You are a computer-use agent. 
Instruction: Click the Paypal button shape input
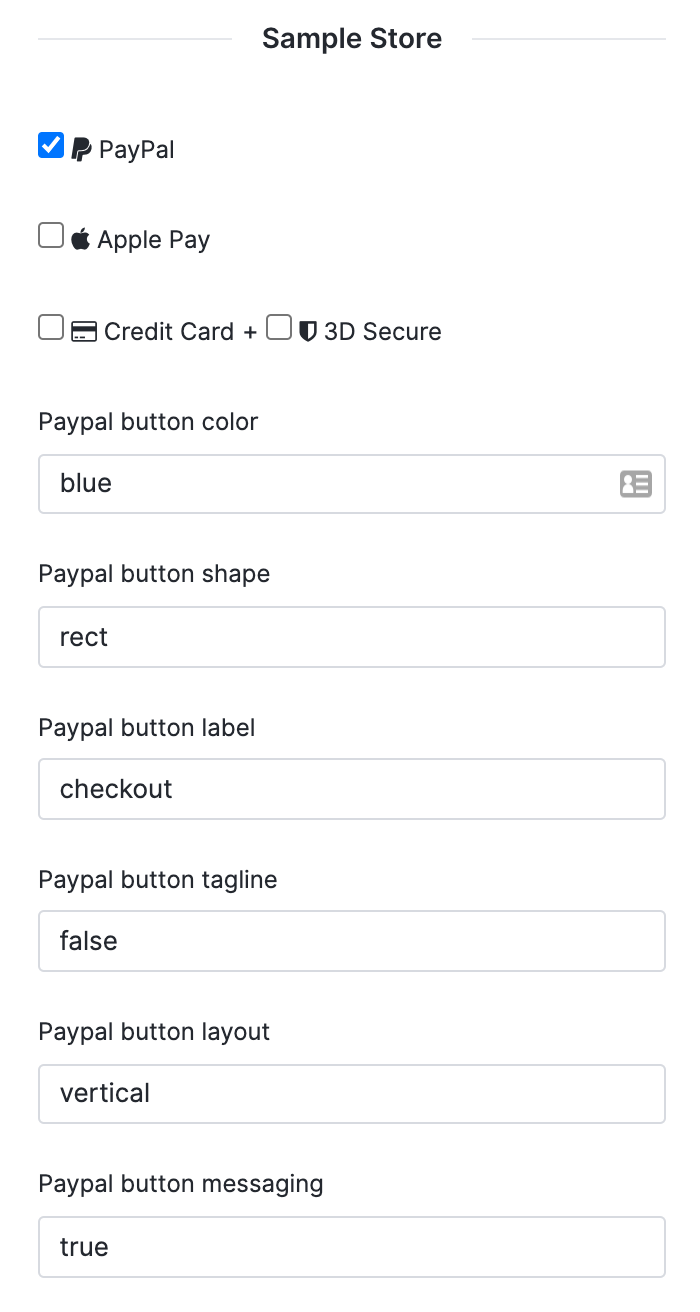[x=352, y=637]
